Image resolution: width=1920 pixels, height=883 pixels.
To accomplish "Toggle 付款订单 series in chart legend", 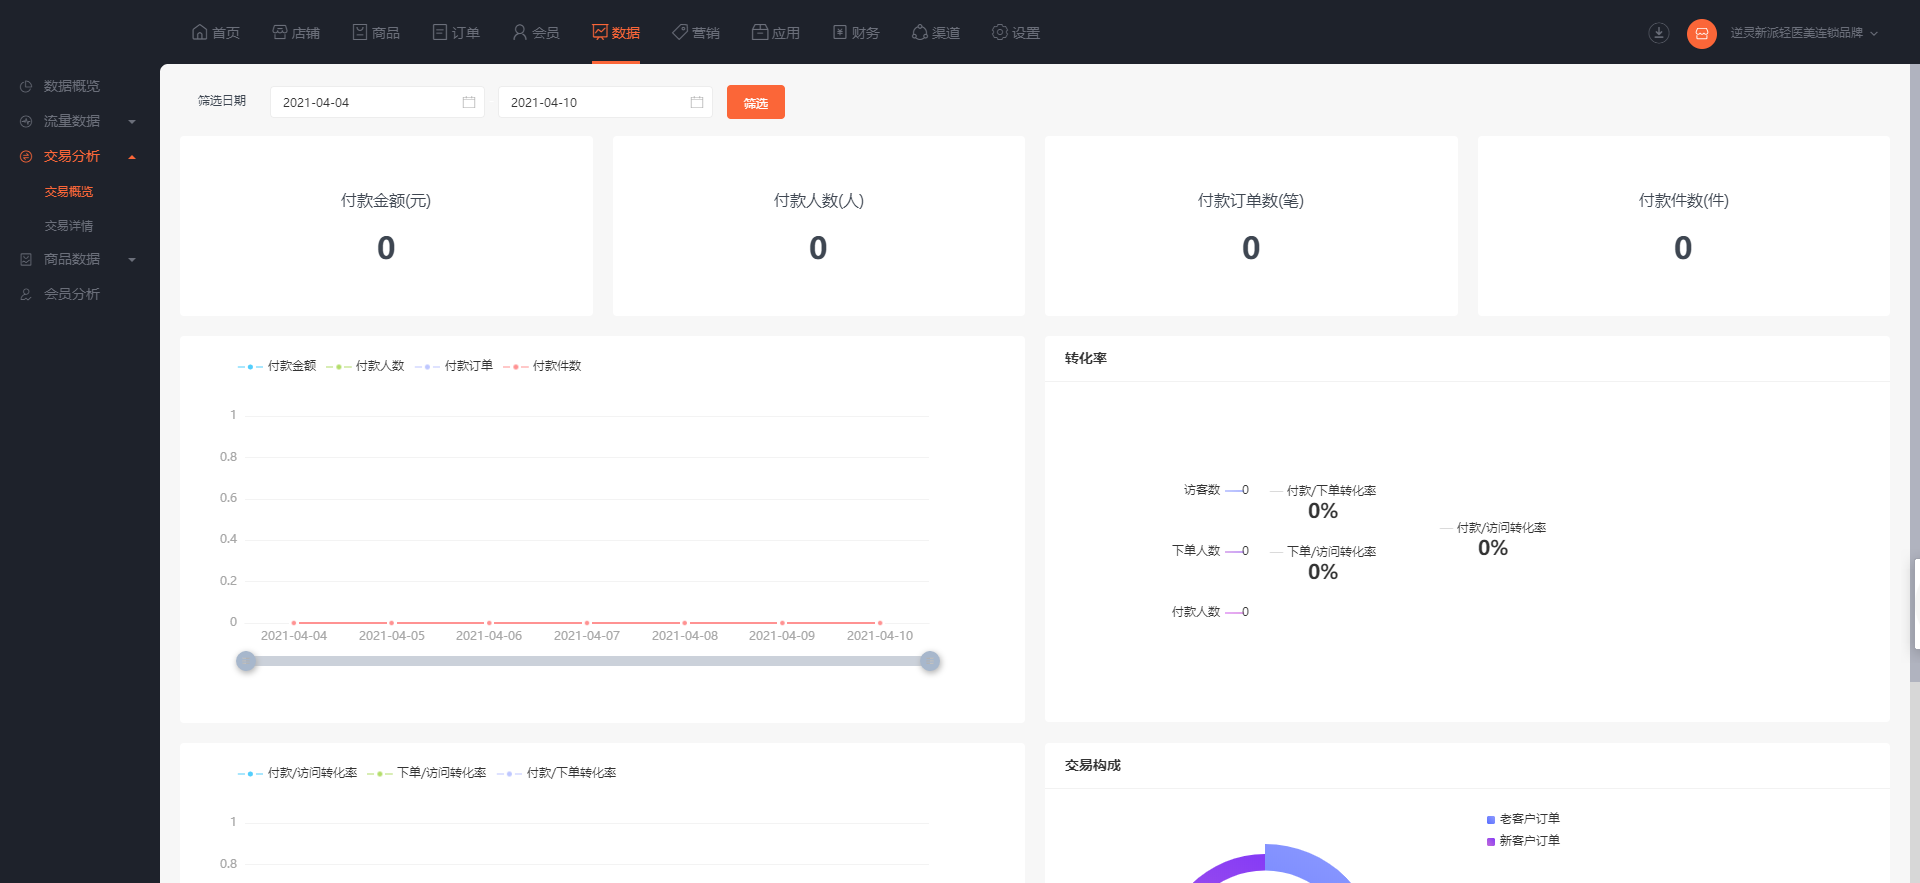I will 454,366.
